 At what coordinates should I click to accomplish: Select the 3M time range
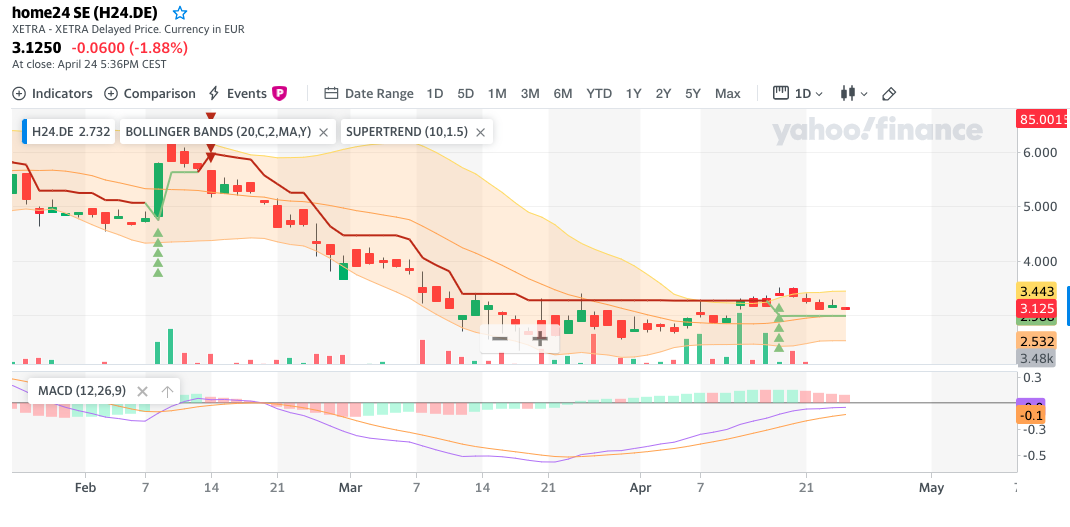click(530, 93)
